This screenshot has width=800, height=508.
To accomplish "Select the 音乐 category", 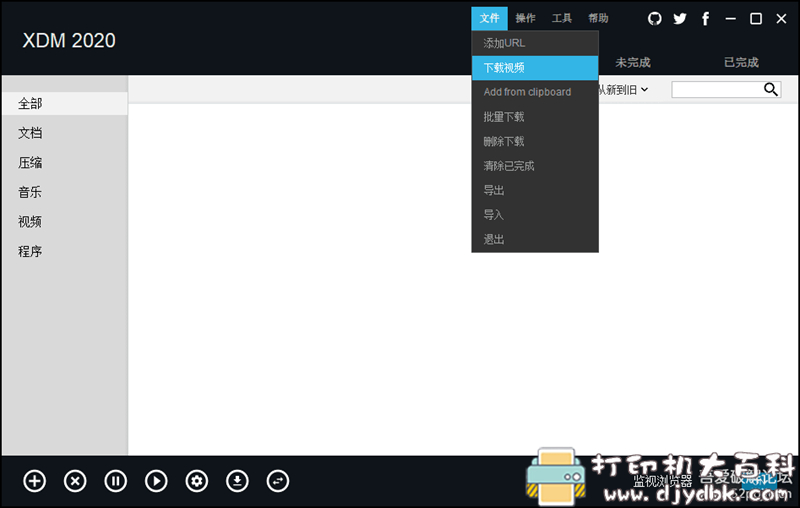I will (64, 192).
